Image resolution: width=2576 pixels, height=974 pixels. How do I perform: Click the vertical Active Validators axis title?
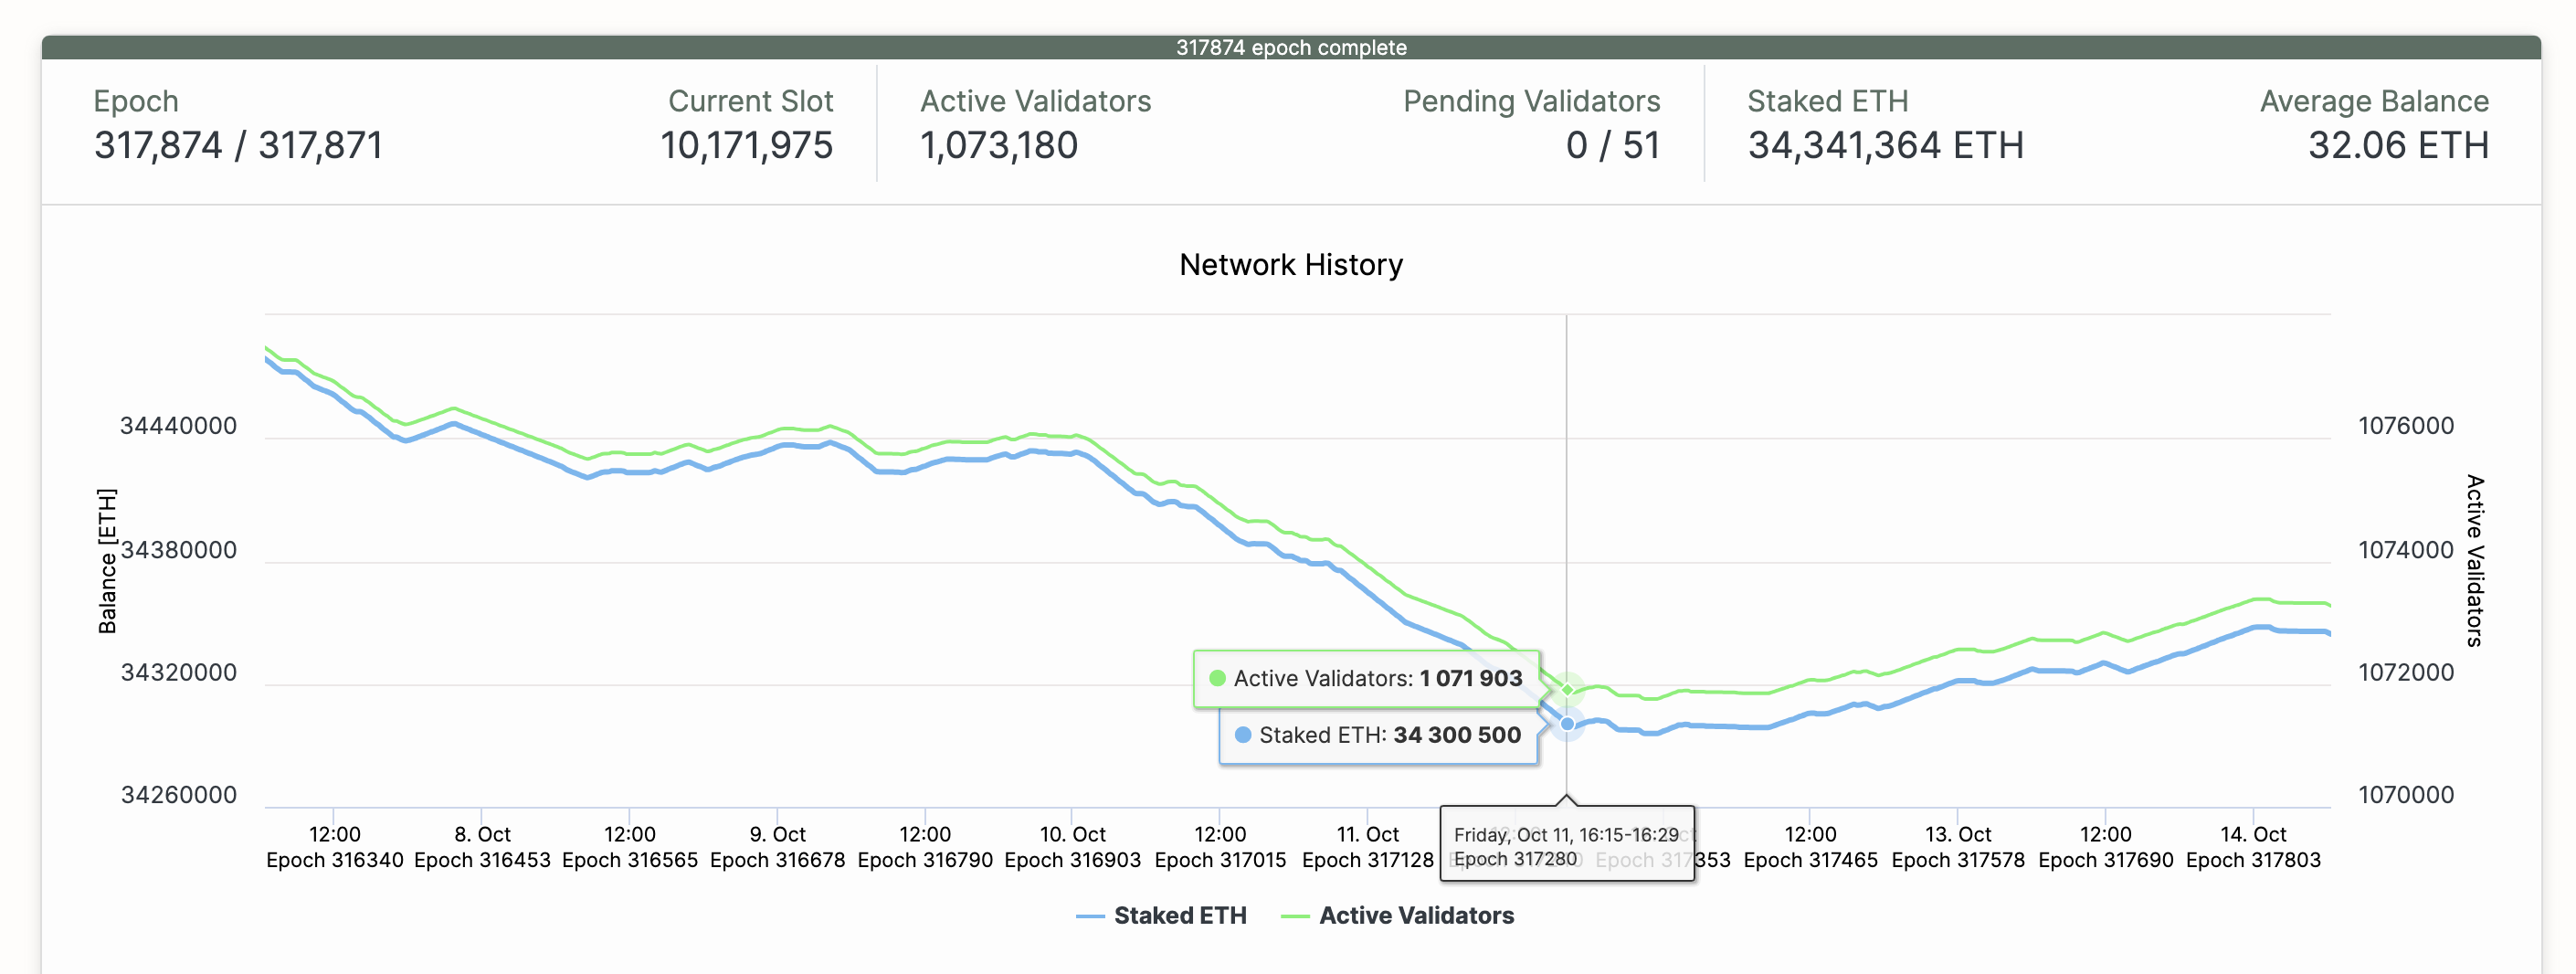2474,560
